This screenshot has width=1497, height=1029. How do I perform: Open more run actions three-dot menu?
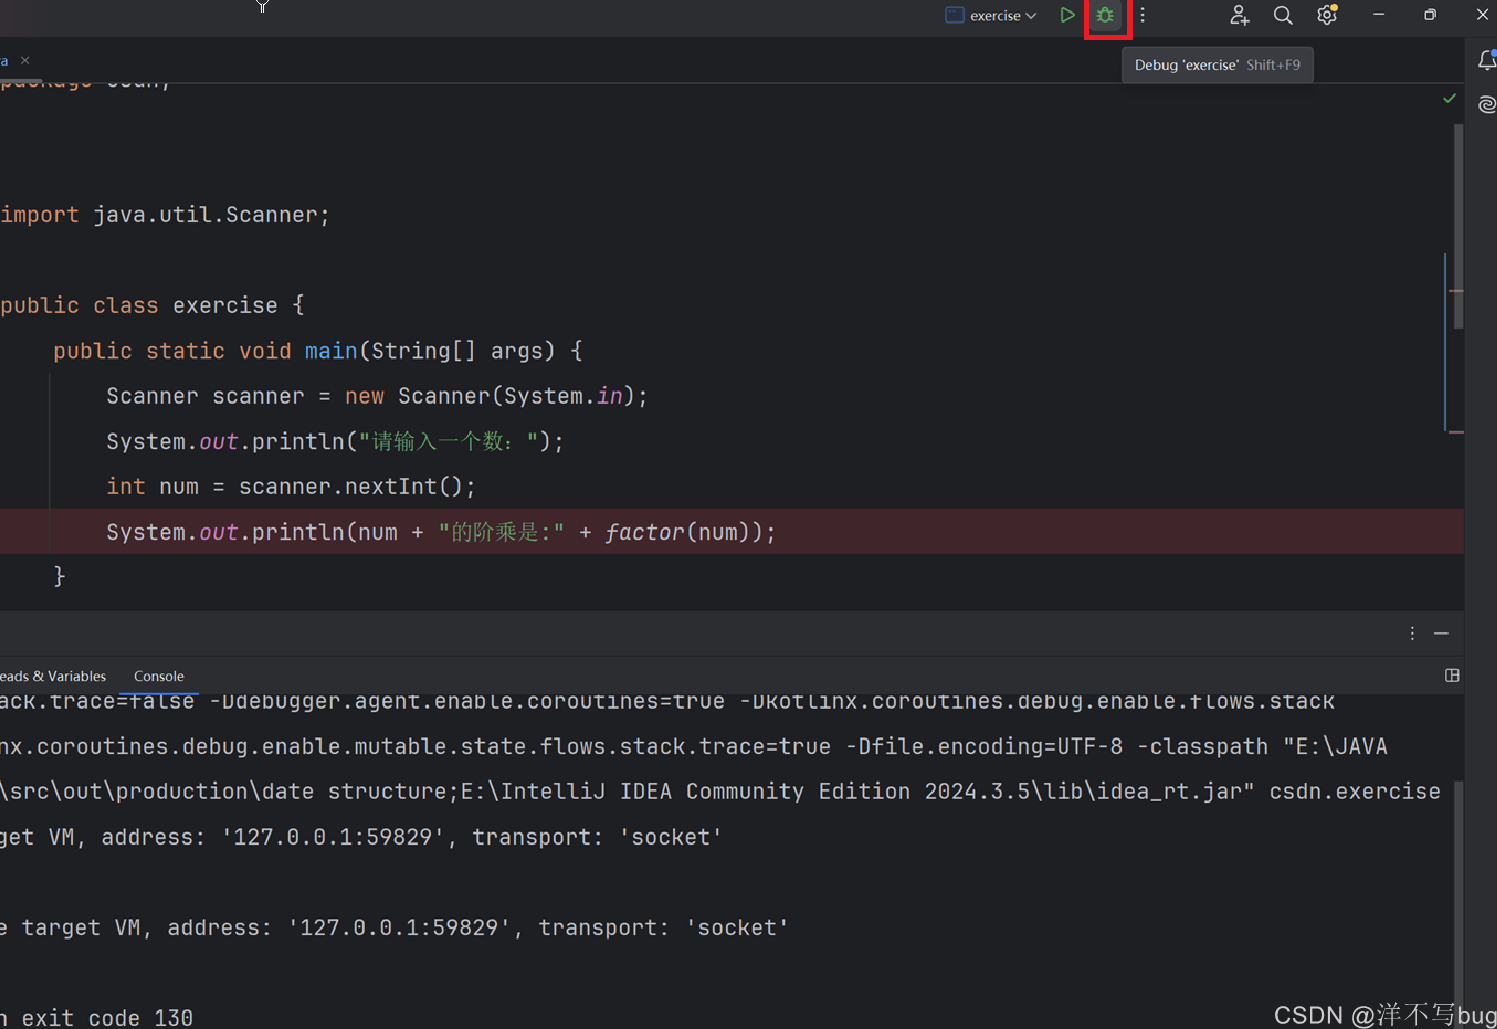click(x=1142, y=15)
